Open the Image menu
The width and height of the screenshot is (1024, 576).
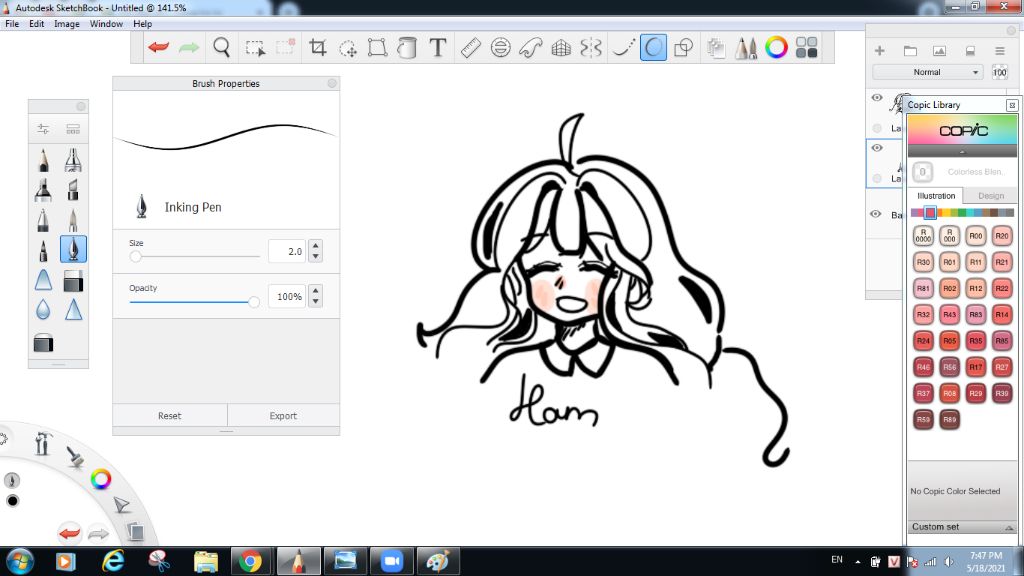click(x=67, y=24)
